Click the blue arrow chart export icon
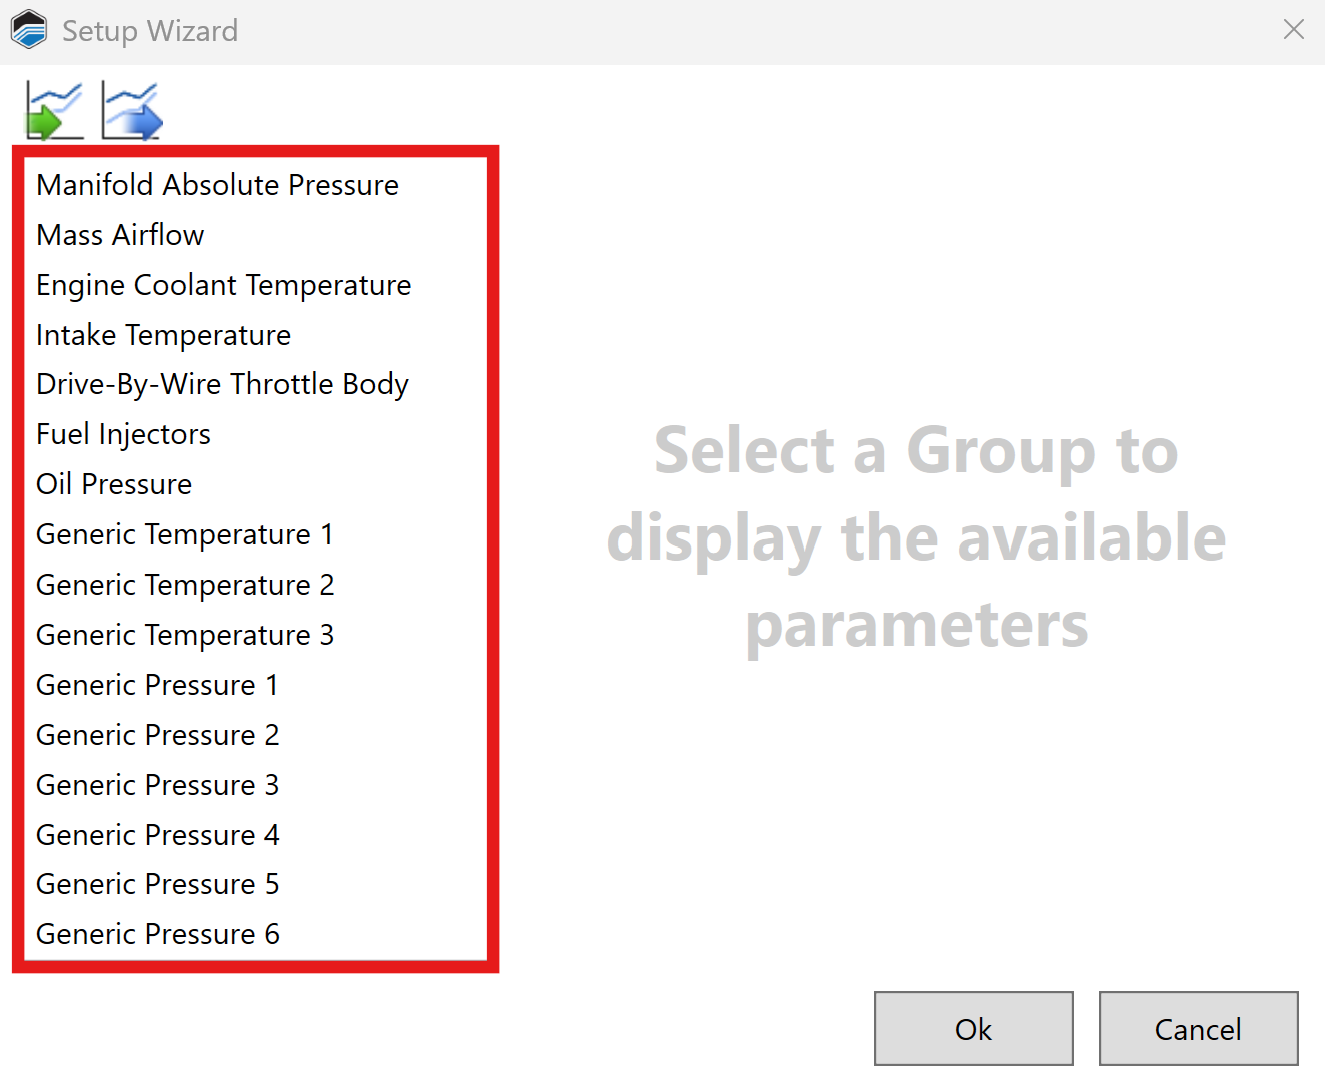Image resolution: width=1325 pixels, height=1090 pixels. point(132,109)
